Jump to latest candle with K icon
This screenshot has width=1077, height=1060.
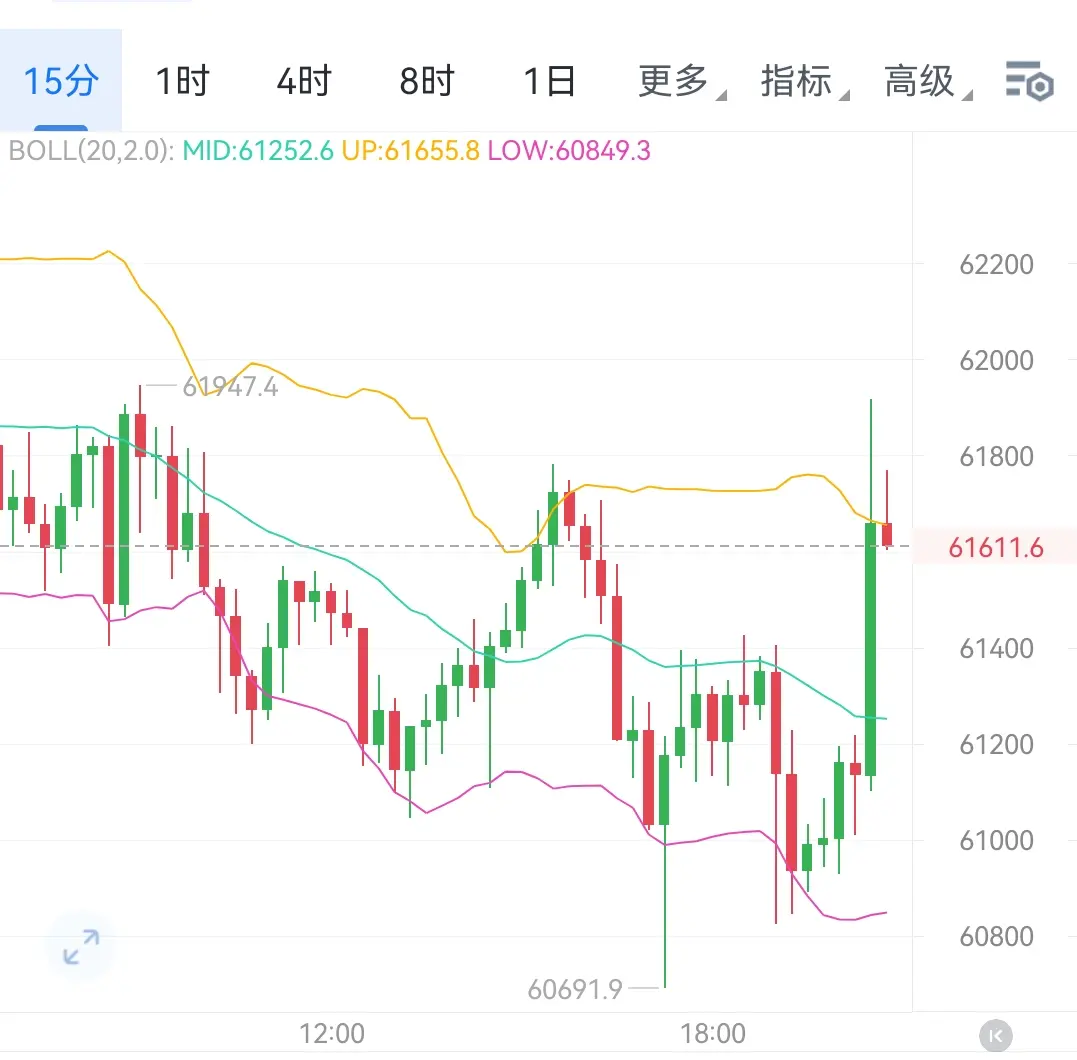pos(995,1035)
